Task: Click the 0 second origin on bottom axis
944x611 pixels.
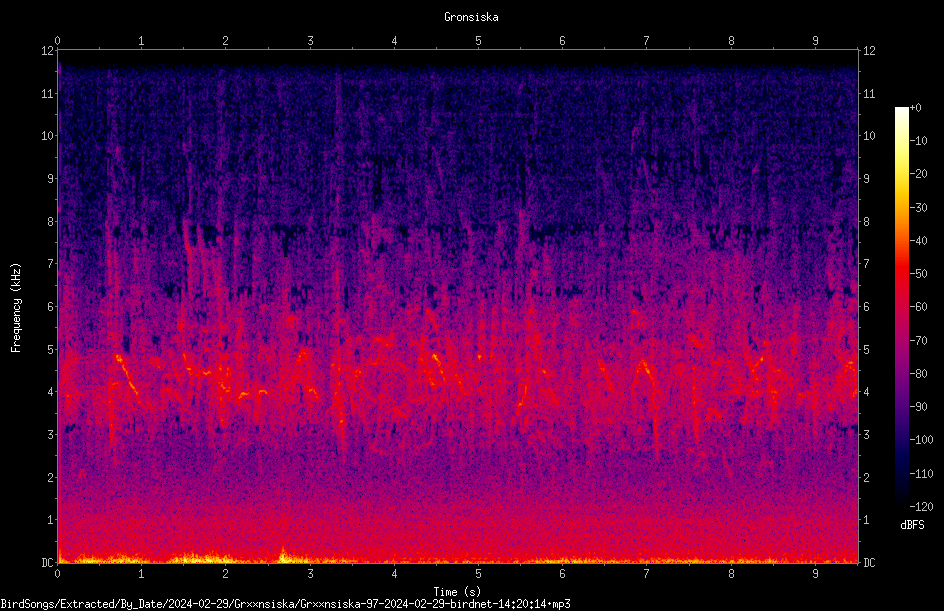Action: pos(57,574)
